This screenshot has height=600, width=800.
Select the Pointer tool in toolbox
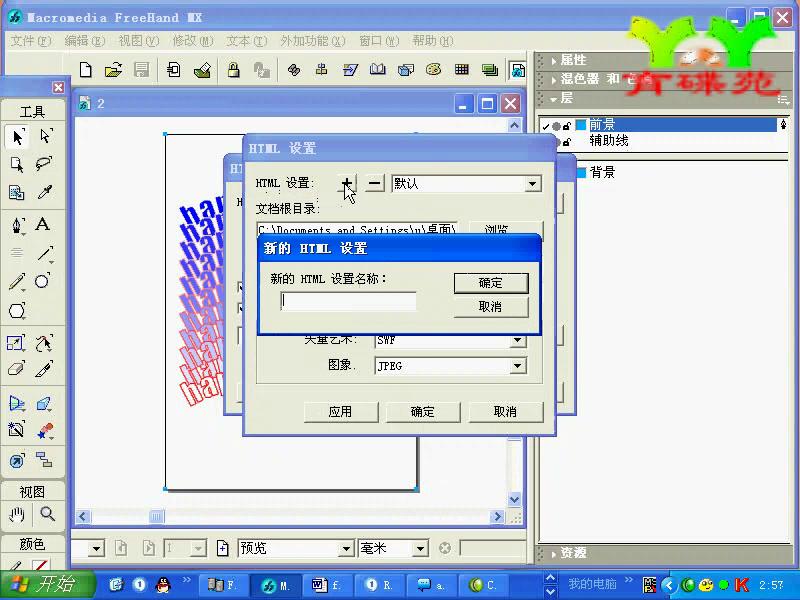[17, 137]
